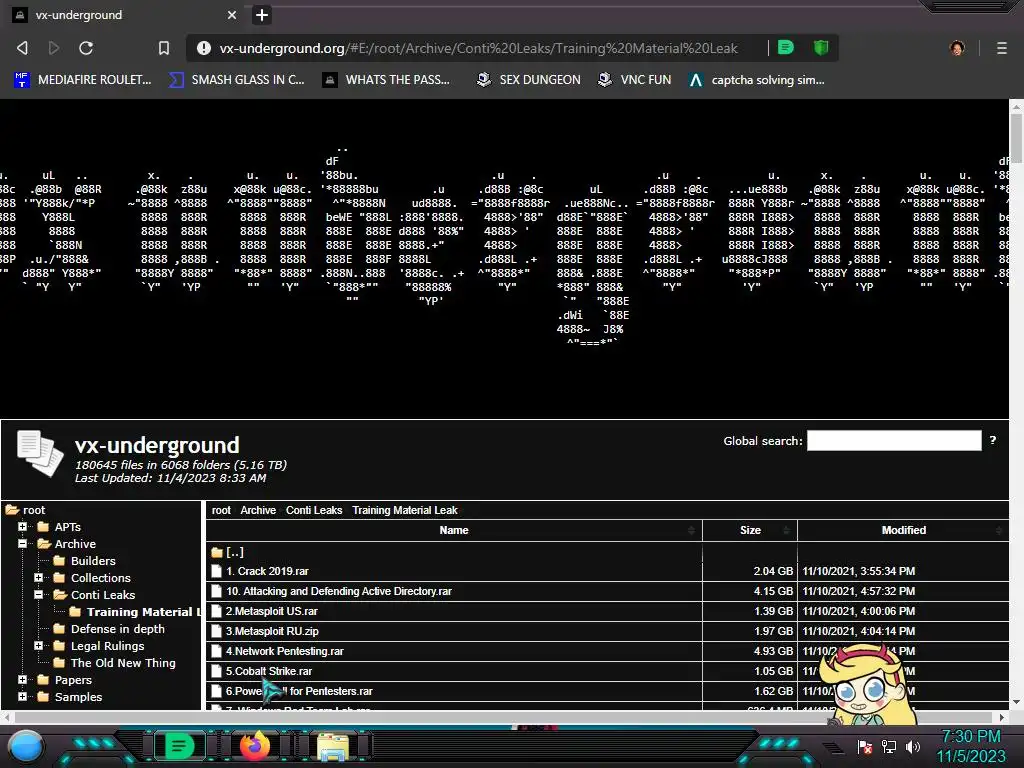
Task: Click the Legal Rulings folder icon
Action: click(x=59, y=645)
